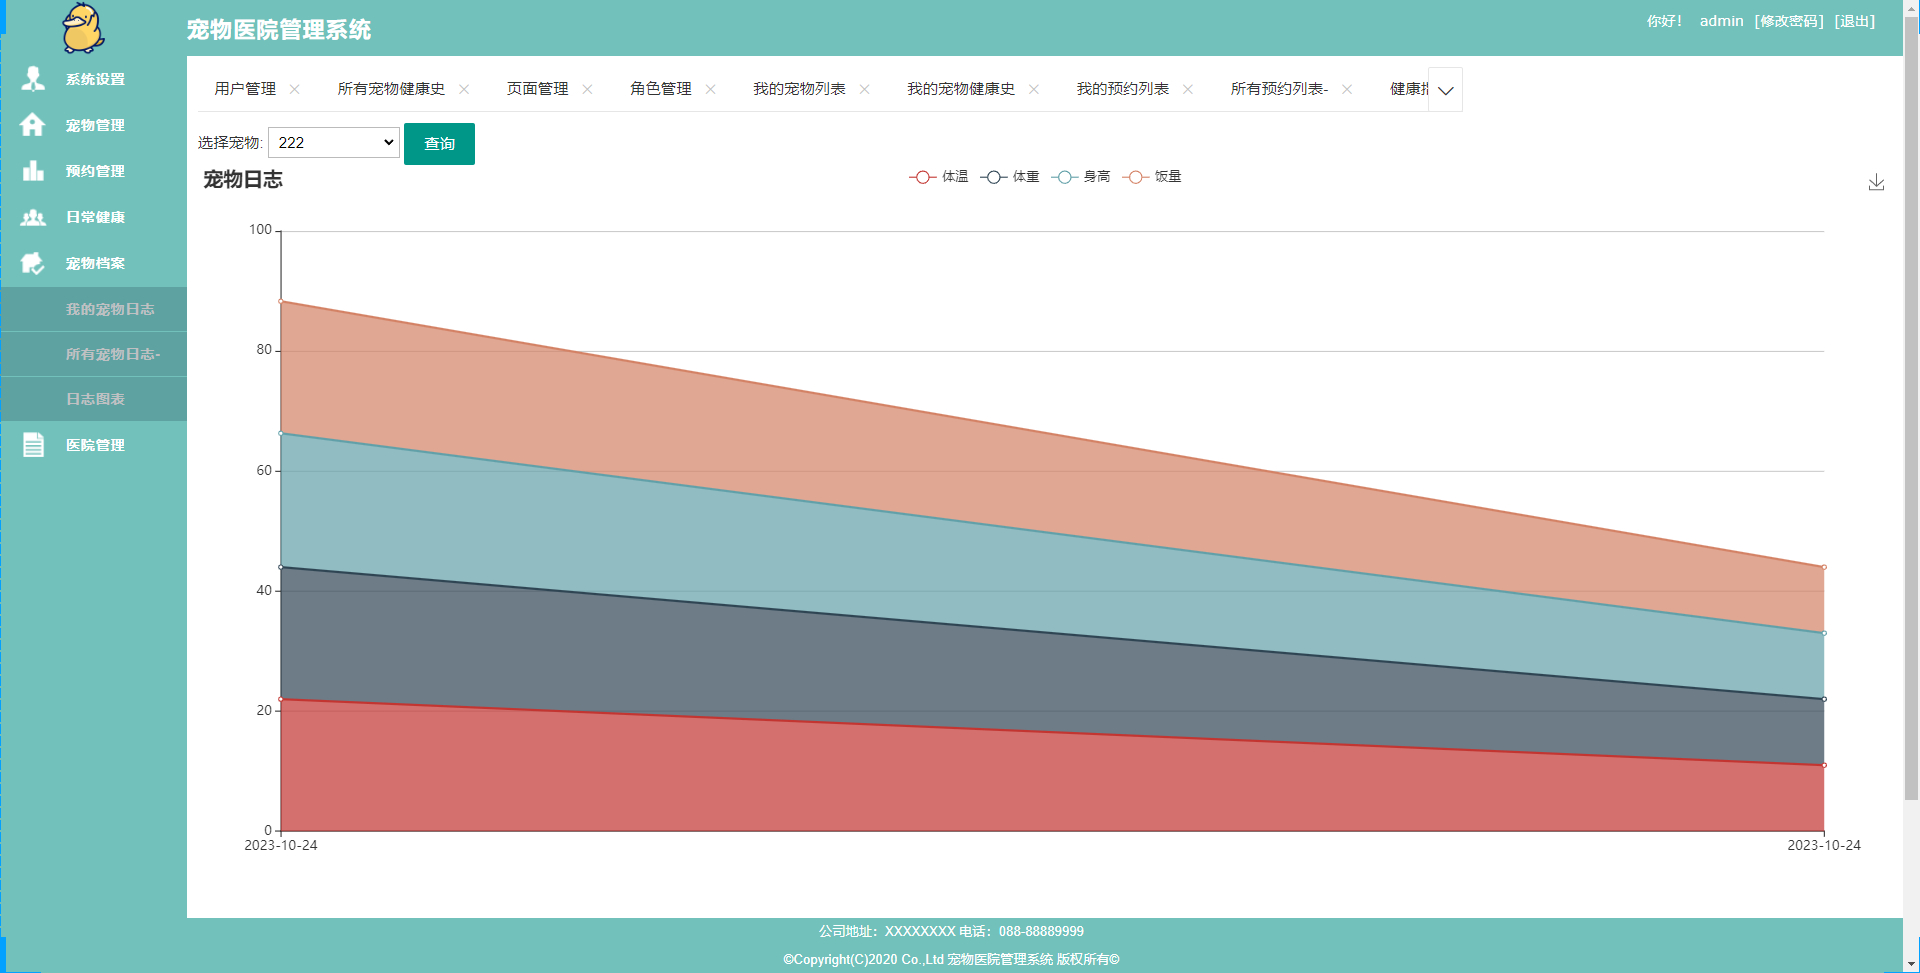Close the 我的宠物列表 tab
This screenshot has height=973, width=1920.
pos(864,89)
